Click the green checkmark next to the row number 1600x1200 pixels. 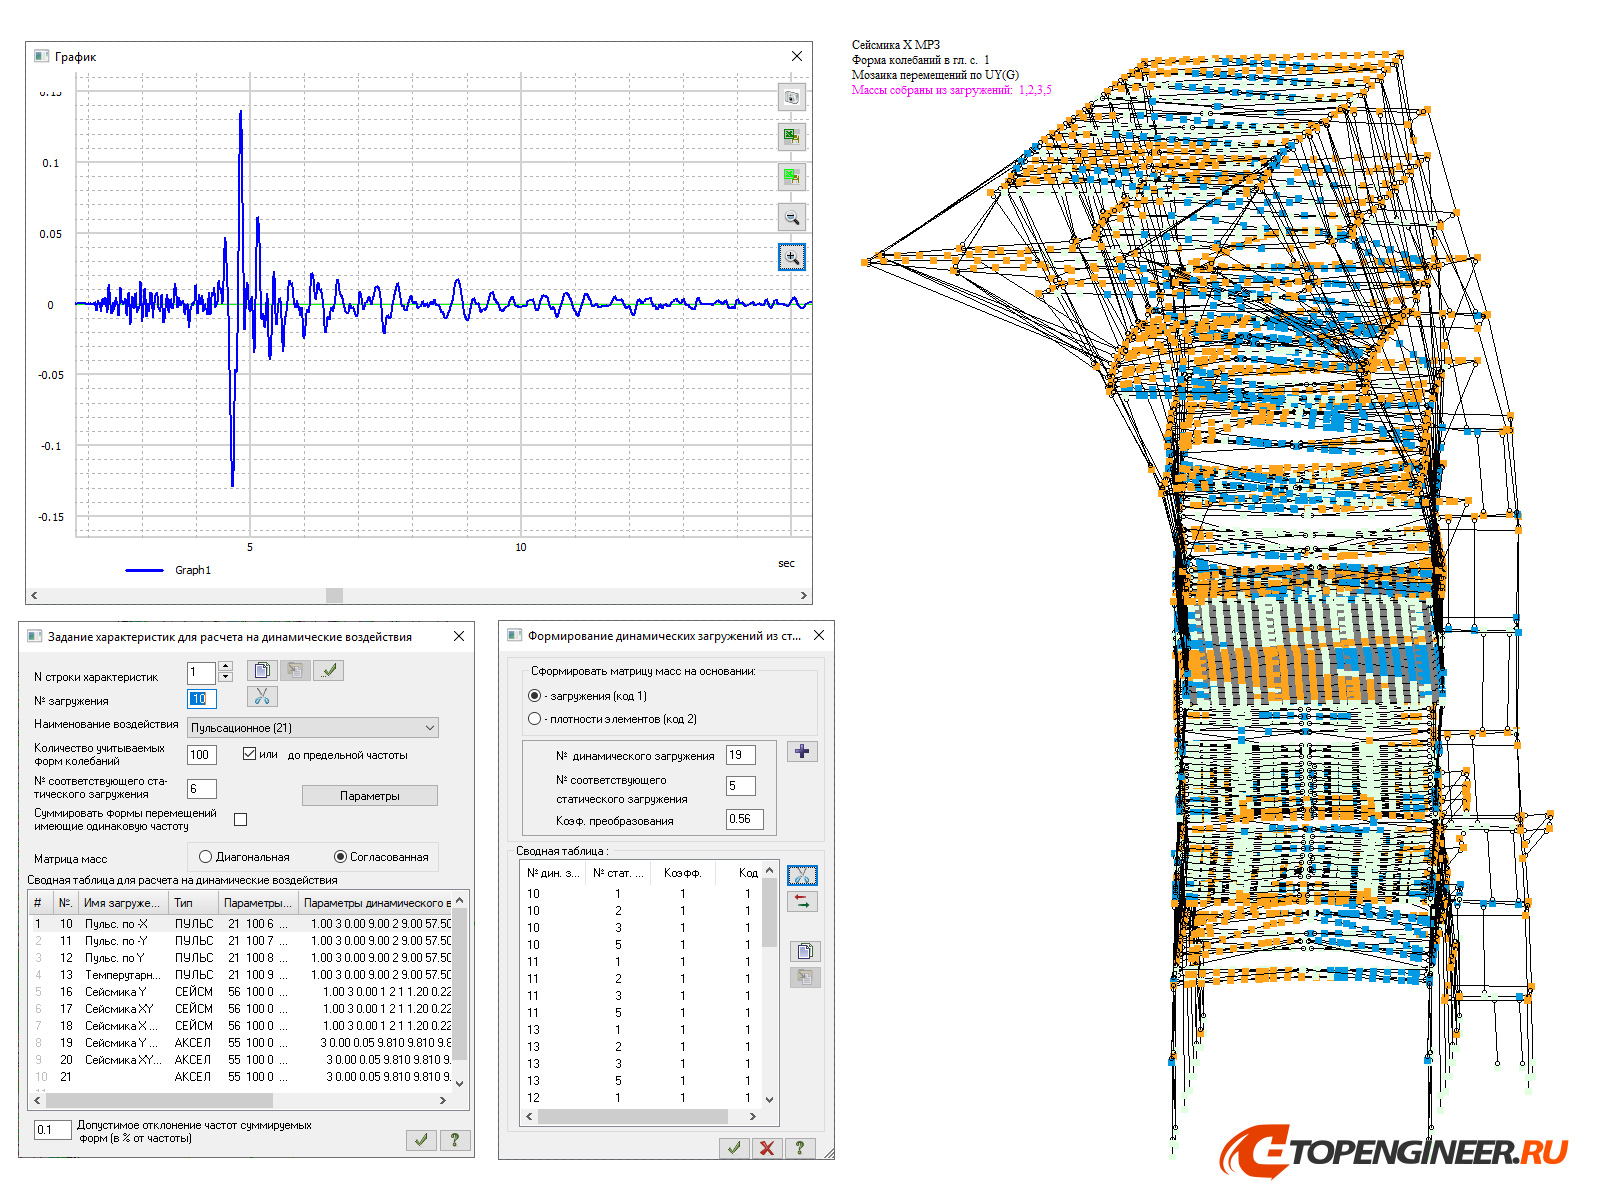[x=328, y=671]
